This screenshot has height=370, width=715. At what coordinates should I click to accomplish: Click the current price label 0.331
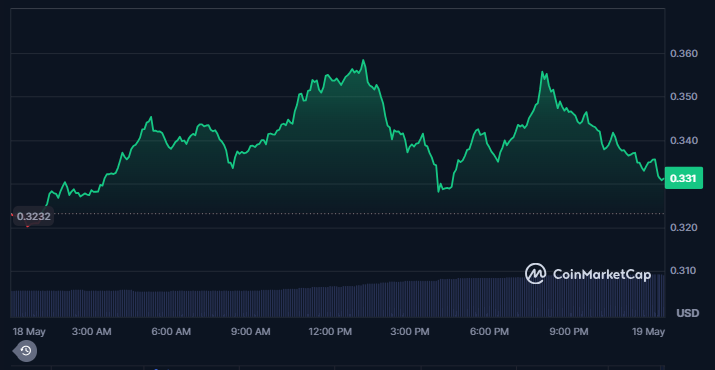tap(684, 178)
